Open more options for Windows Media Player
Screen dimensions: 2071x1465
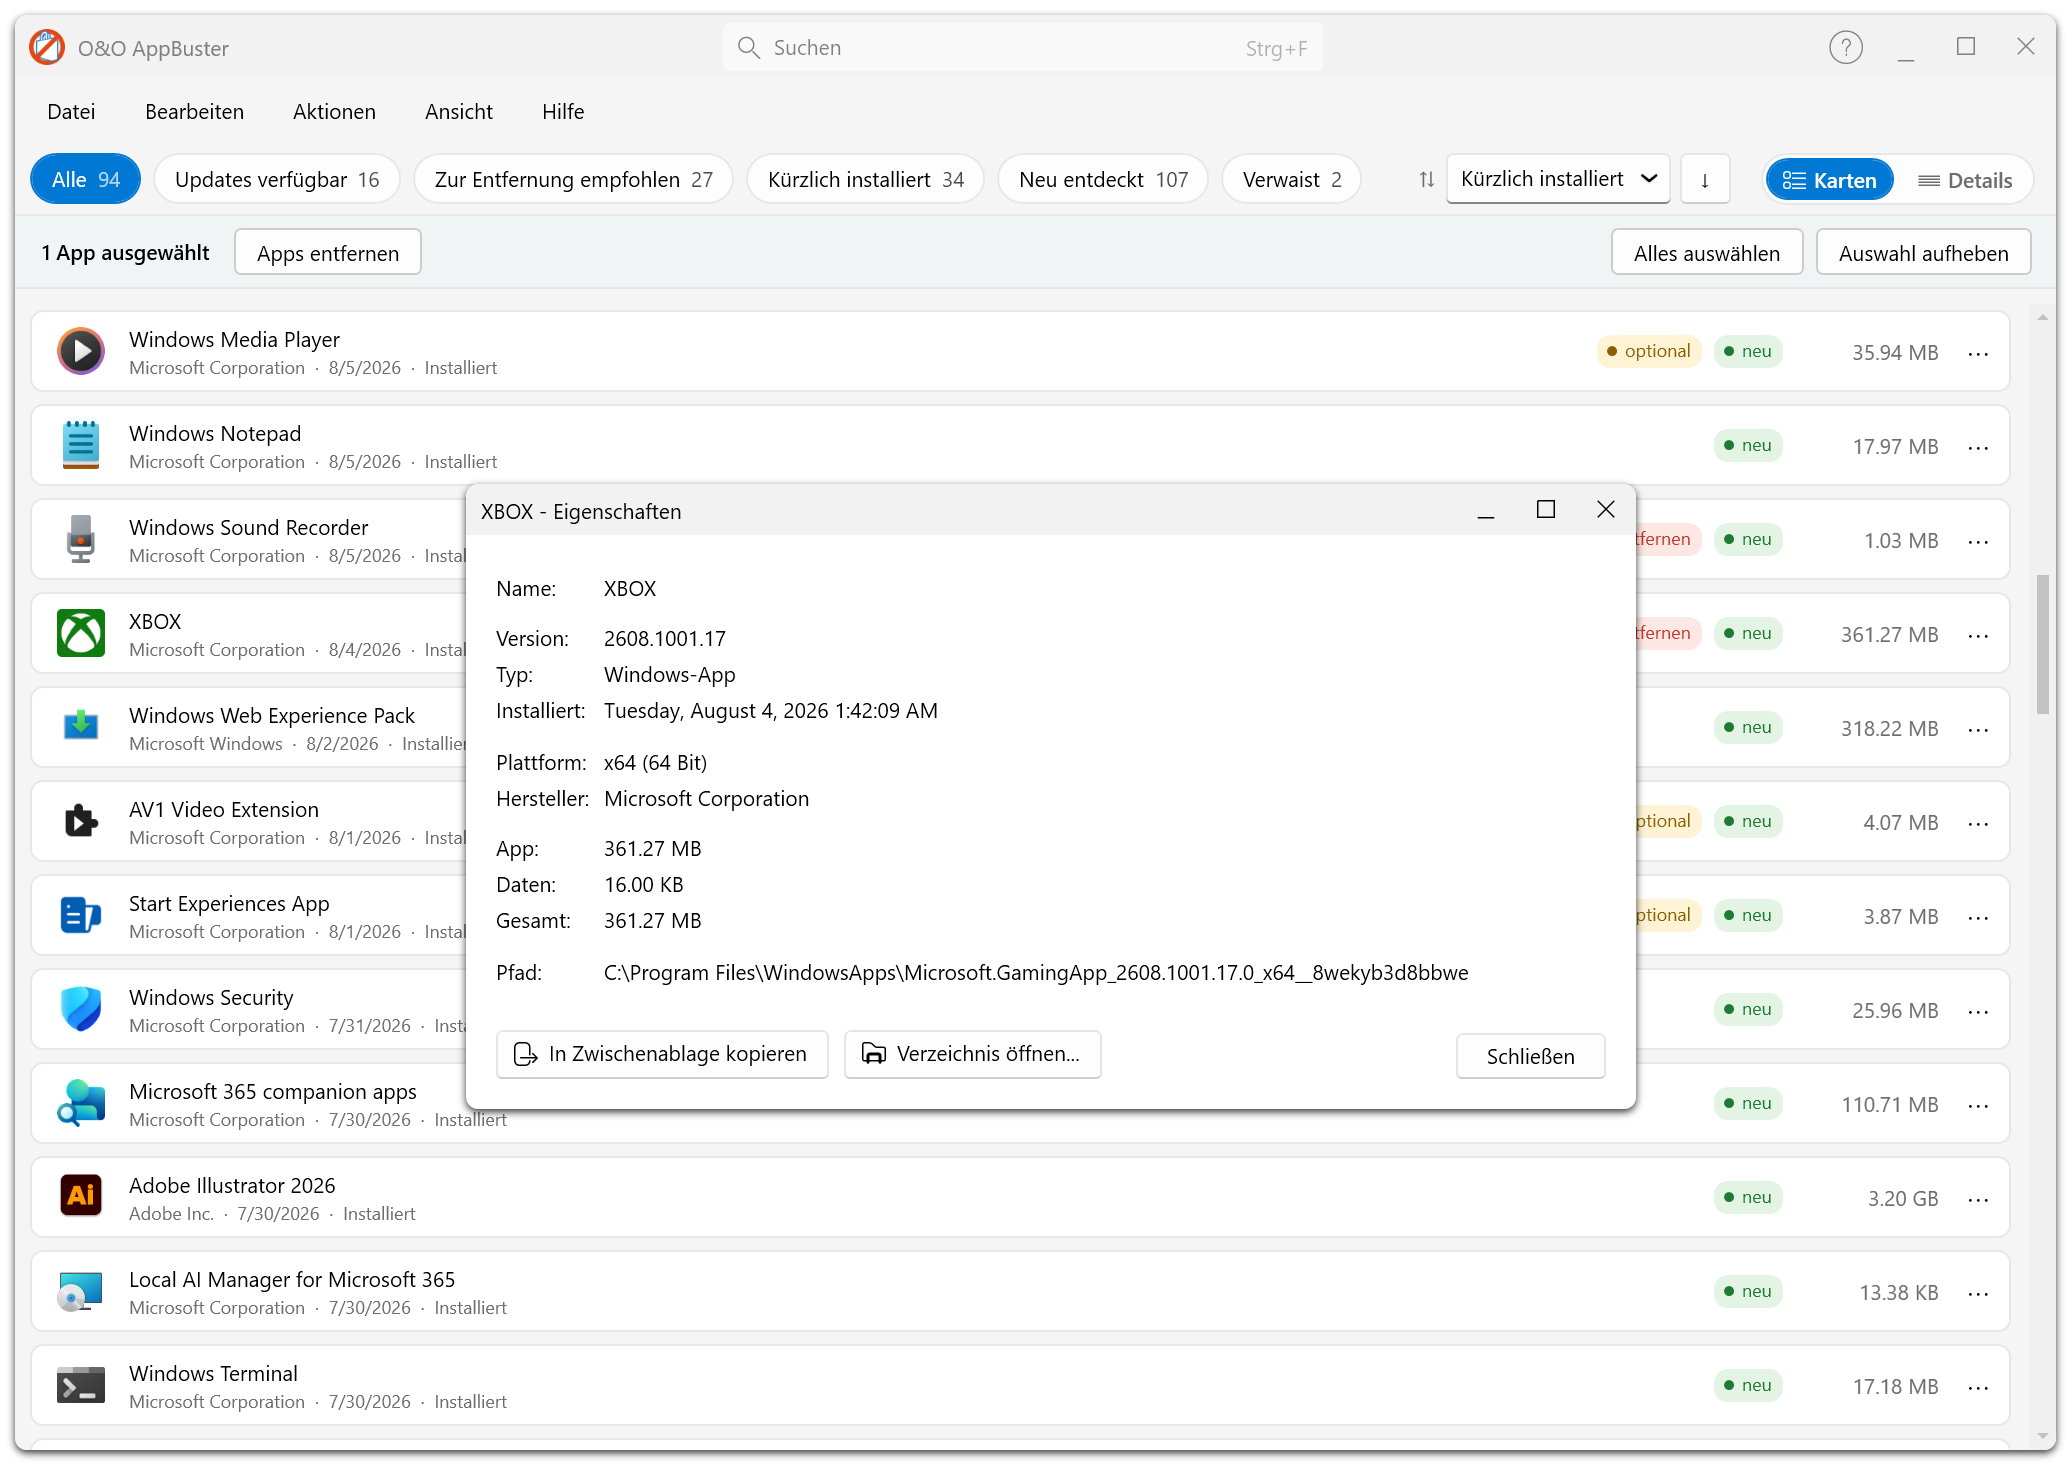(x=1978, y=353)
